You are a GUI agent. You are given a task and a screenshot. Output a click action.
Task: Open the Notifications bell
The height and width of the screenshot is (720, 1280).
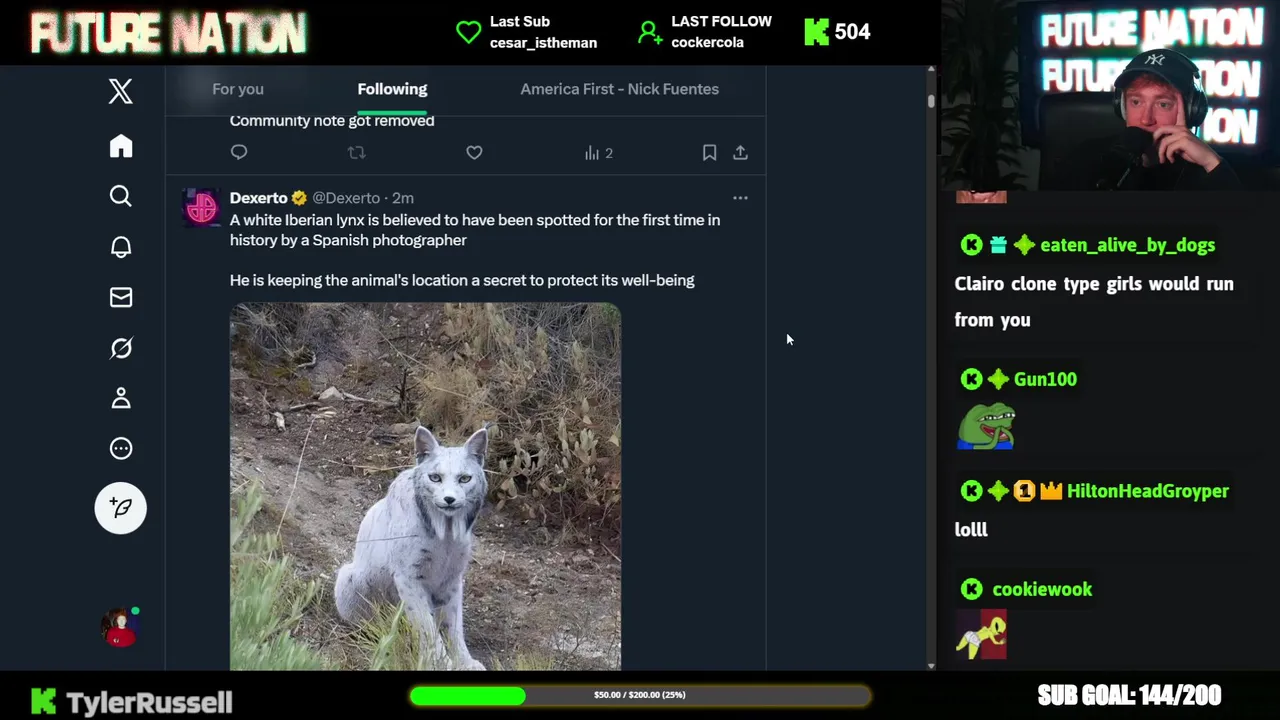point(121,247)
